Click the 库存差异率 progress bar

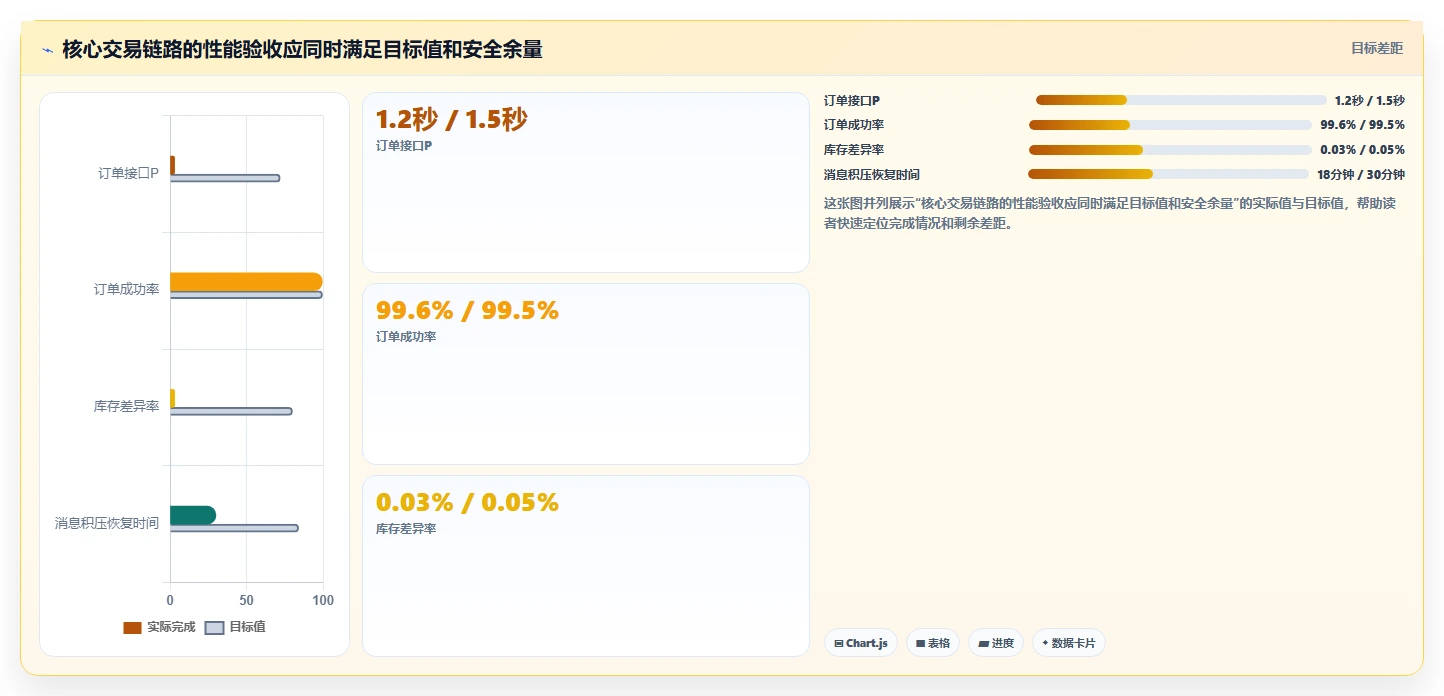point(1170,150)
